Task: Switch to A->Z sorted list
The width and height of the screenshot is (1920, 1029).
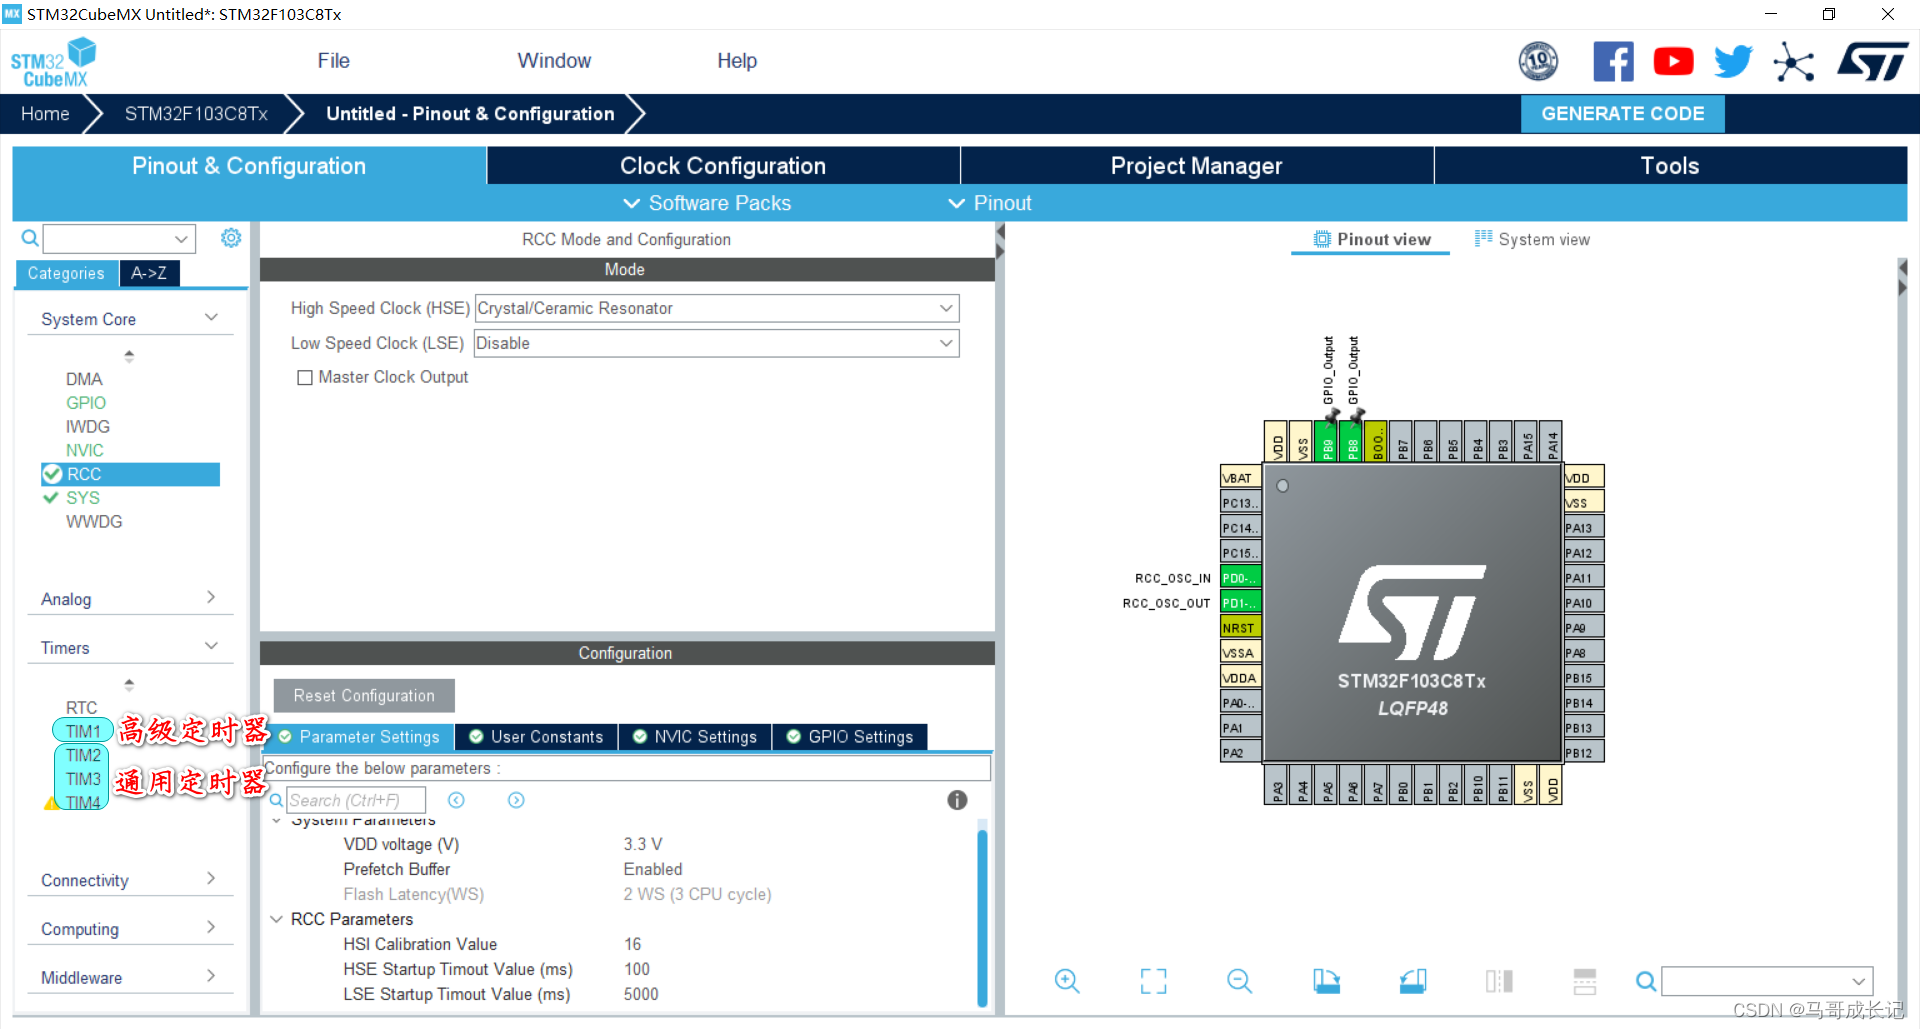Action: [x=149, y=273]
